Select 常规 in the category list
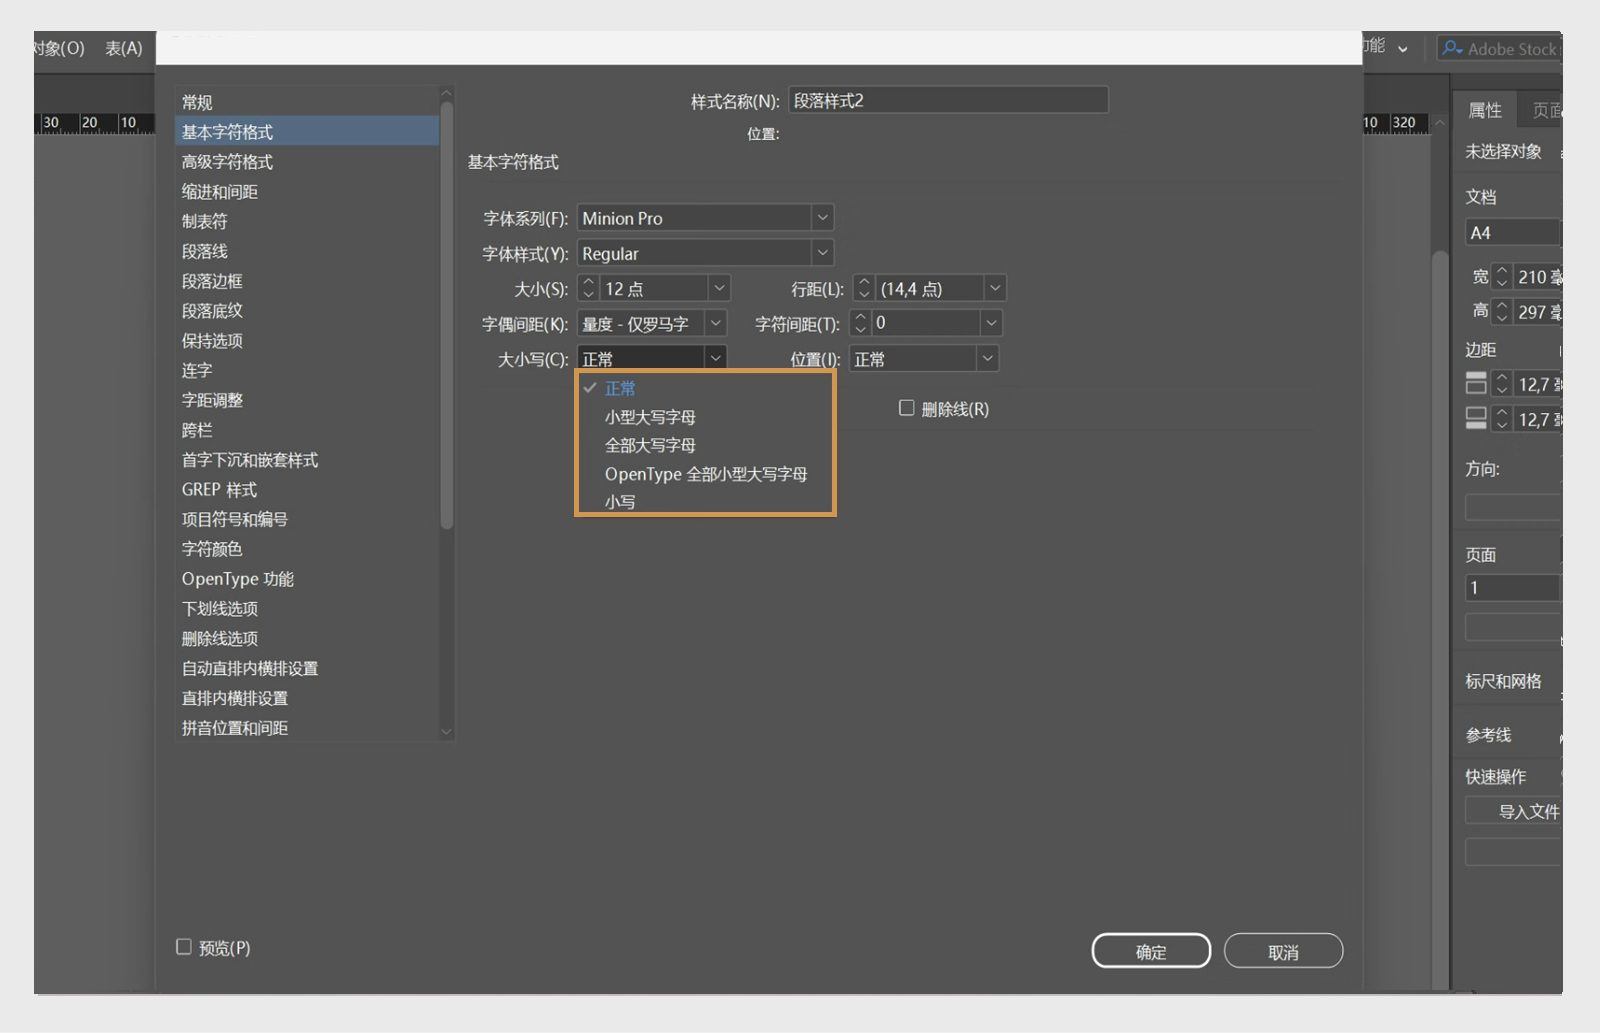1600x1033 pixels. coord(307,102)
